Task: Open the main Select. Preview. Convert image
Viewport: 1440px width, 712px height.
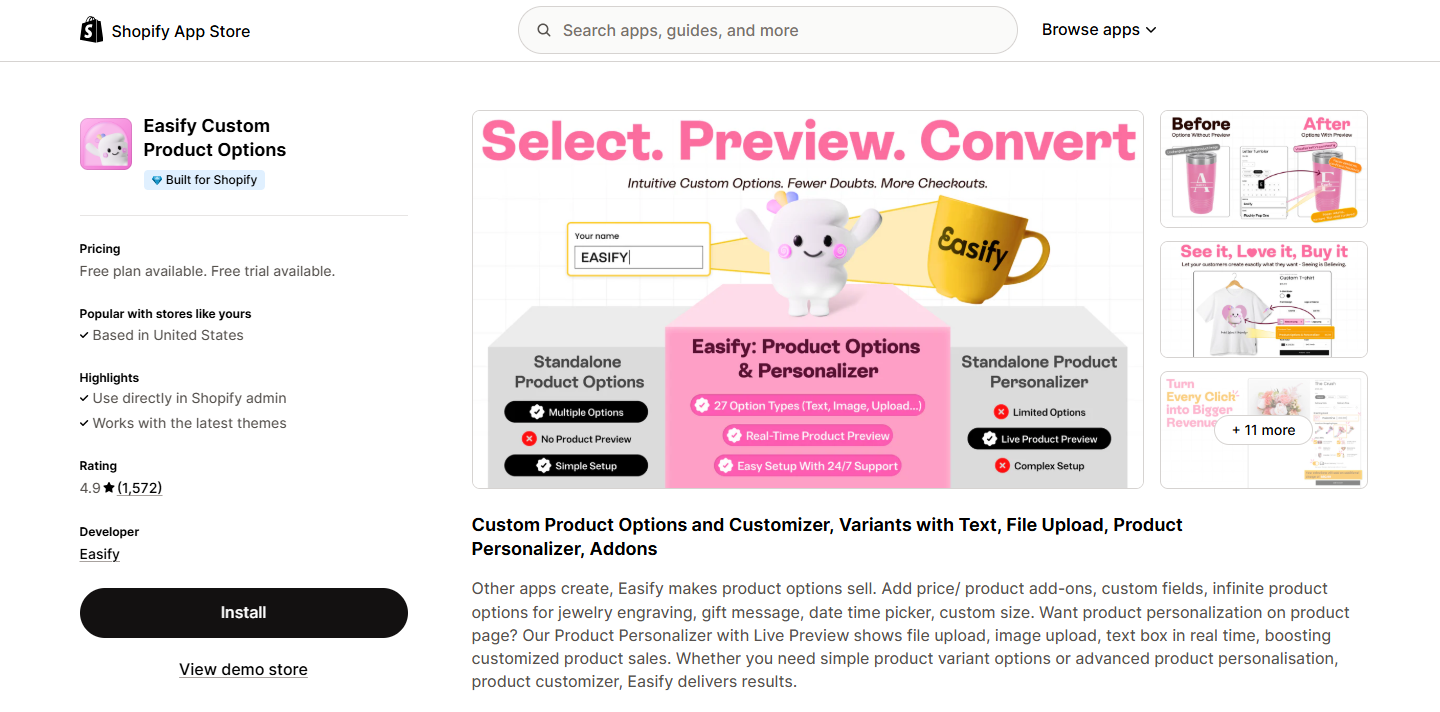Action: 807,299
